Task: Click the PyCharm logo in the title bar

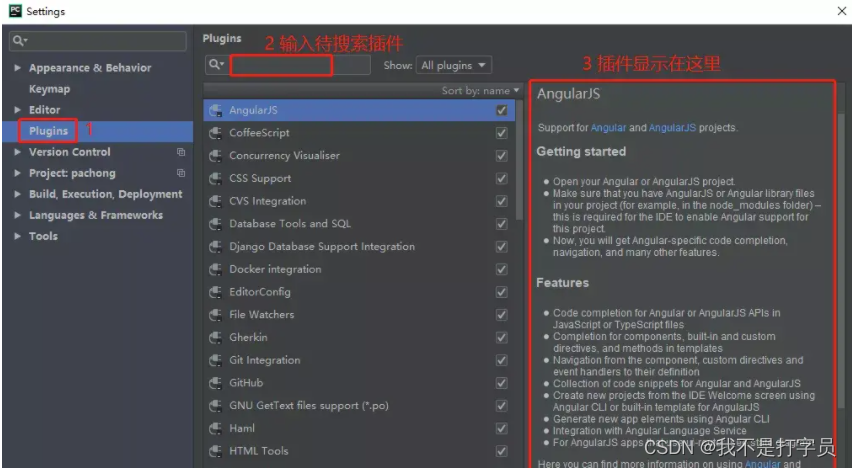Action: point(15,11)
